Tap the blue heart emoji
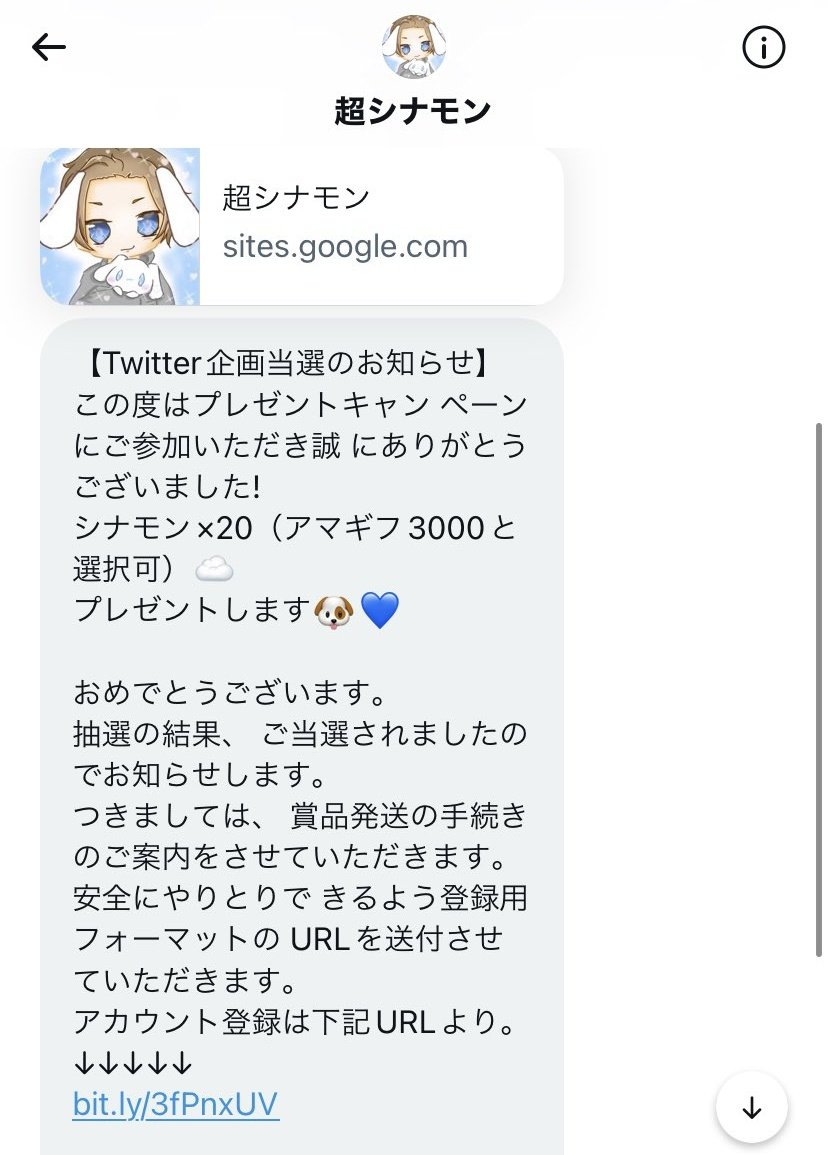The height and width of the screenshot is (1155, 828). (x=380, y=611)
